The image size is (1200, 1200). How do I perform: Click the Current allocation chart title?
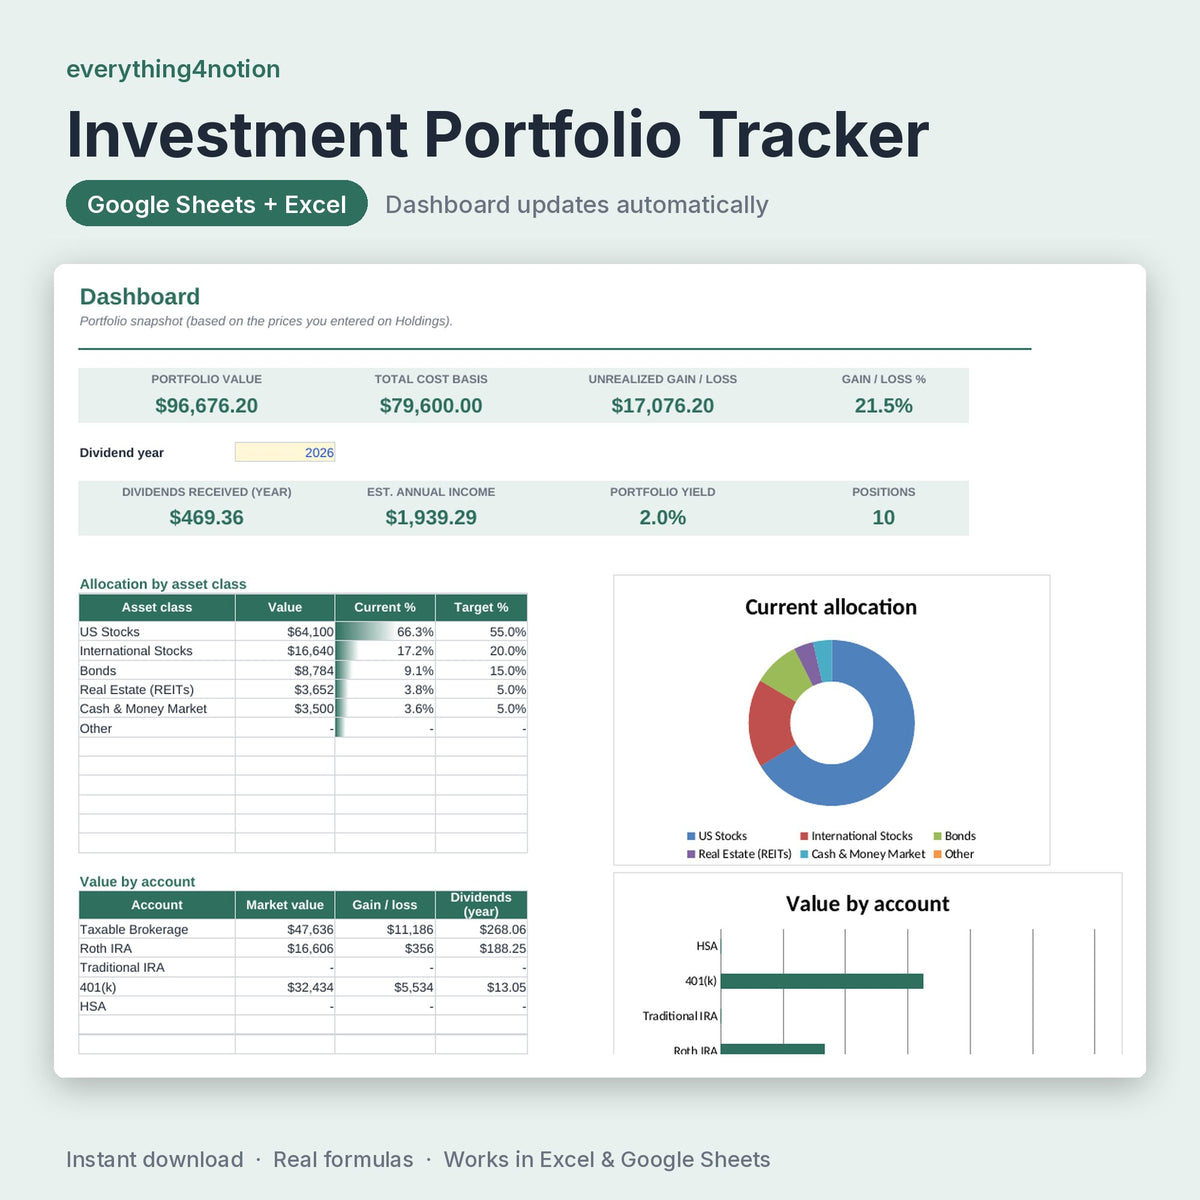[831, 607]
